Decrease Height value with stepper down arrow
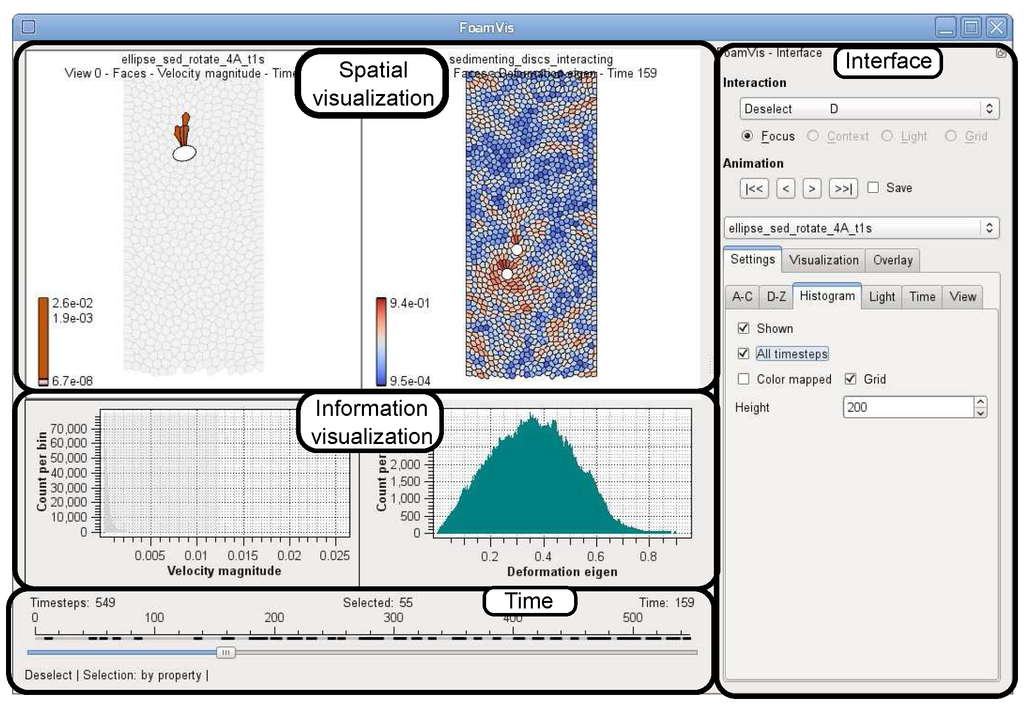The width and height of the screenshot is (1024, 706). (x=980, y=412)
